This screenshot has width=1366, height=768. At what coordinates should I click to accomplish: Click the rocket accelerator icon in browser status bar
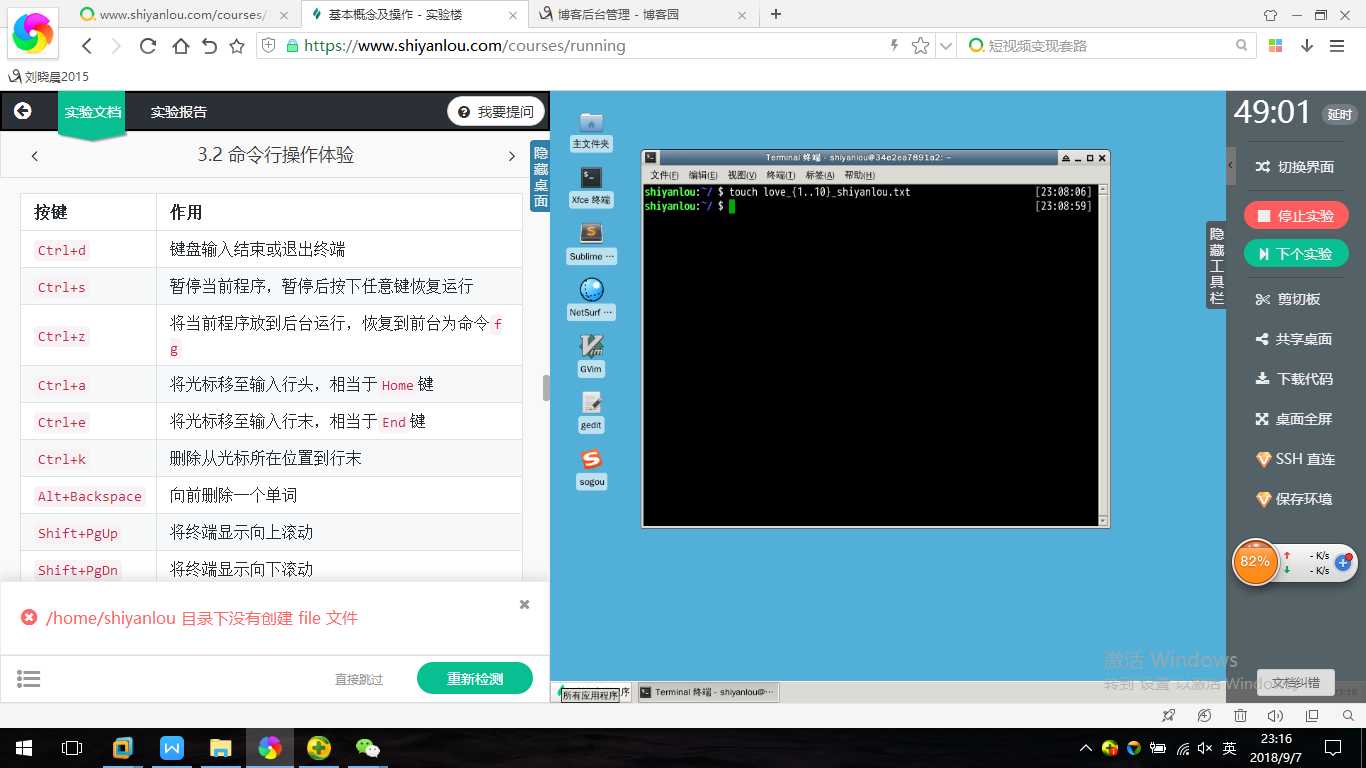[1168, 715]
